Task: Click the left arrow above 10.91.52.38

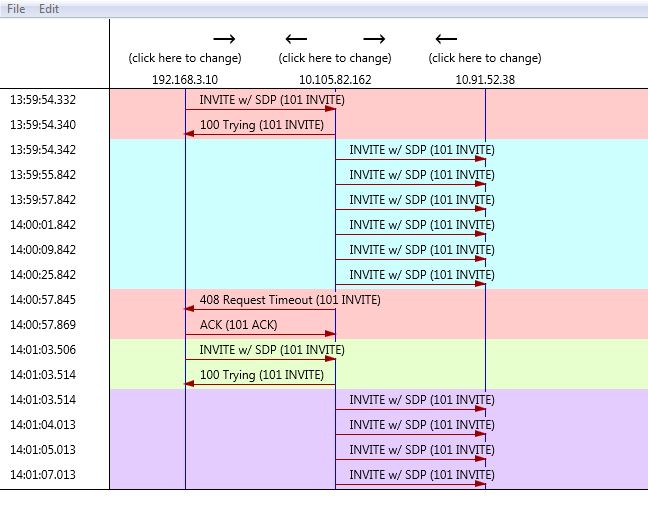Action: (446, 39)
